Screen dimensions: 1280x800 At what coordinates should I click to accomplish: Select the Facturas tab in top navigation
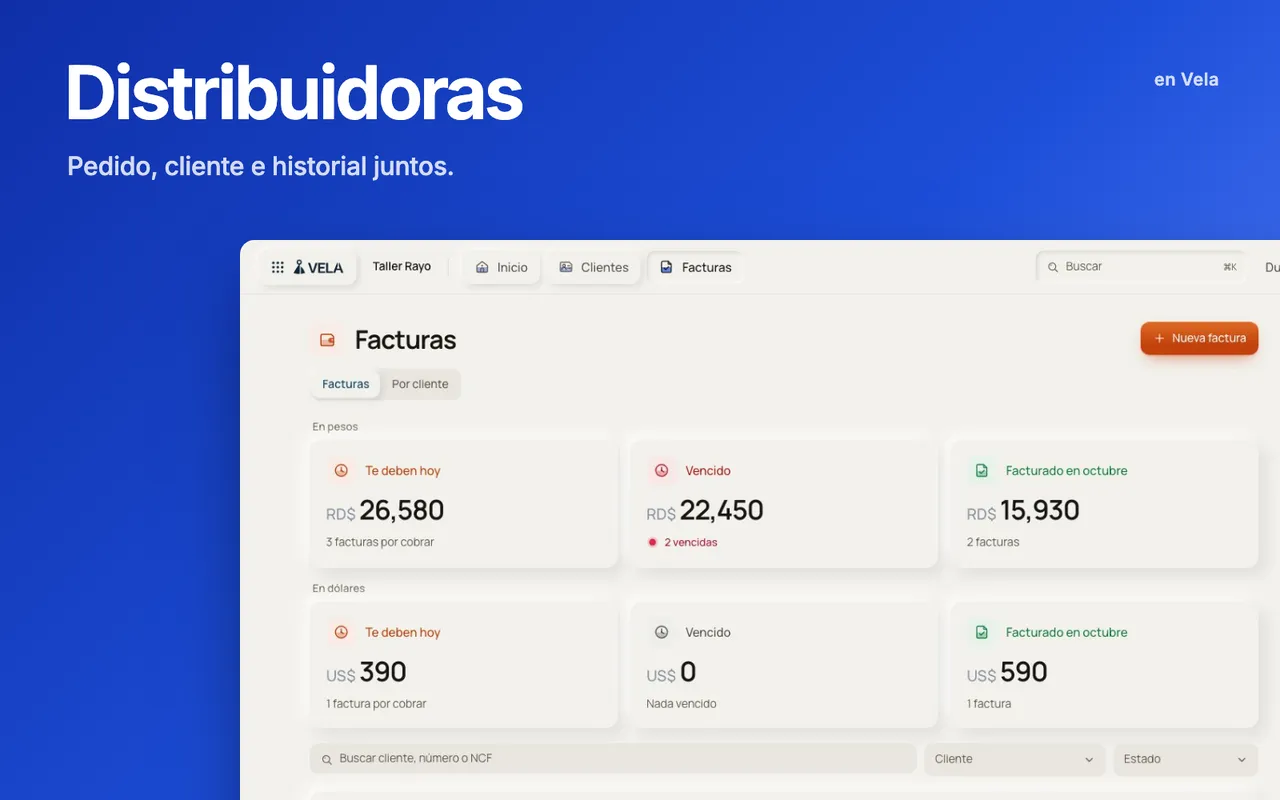click(695, 267)
